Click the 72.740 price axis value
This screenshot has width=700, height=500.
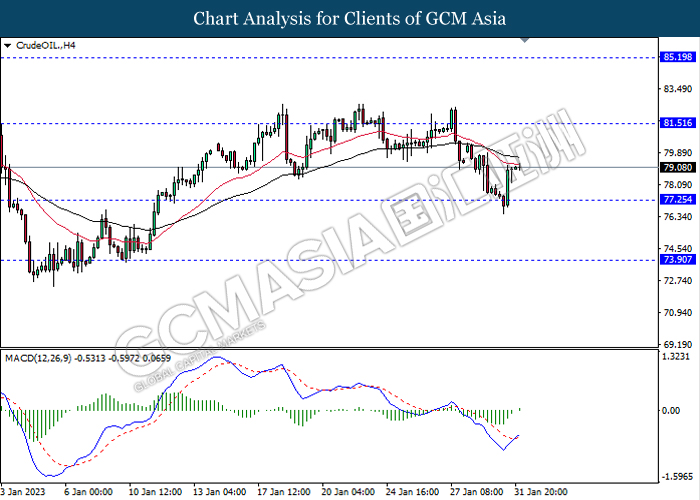(678, 281)
